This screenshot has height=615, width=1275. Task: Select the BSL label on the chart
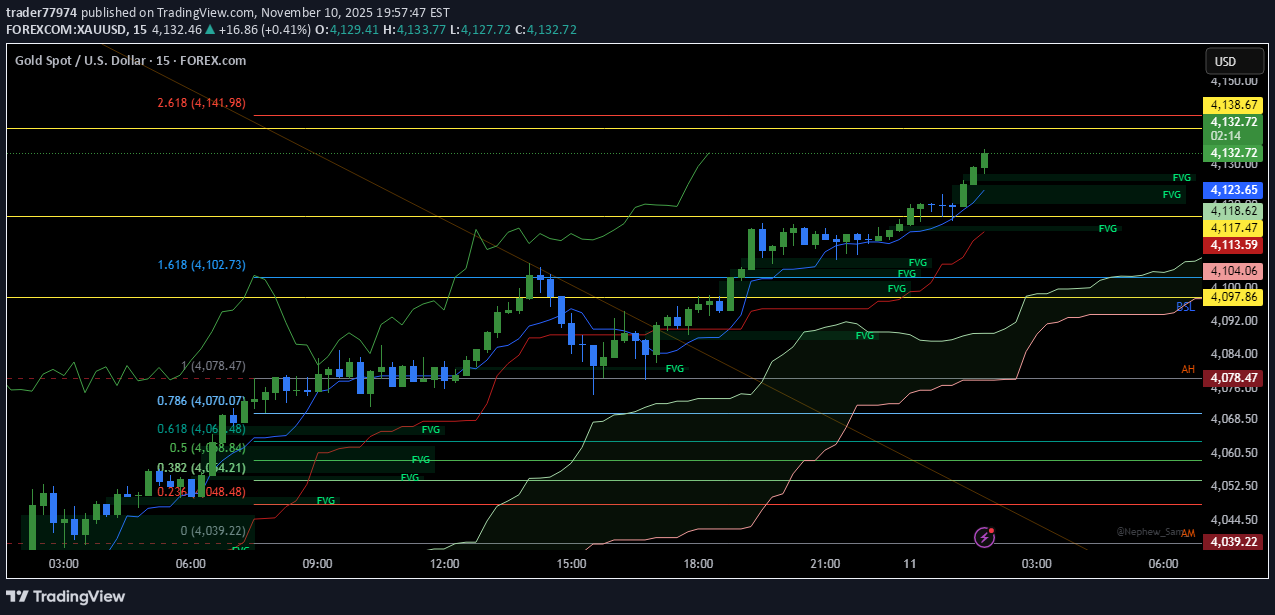click(x=1187, y=307)
